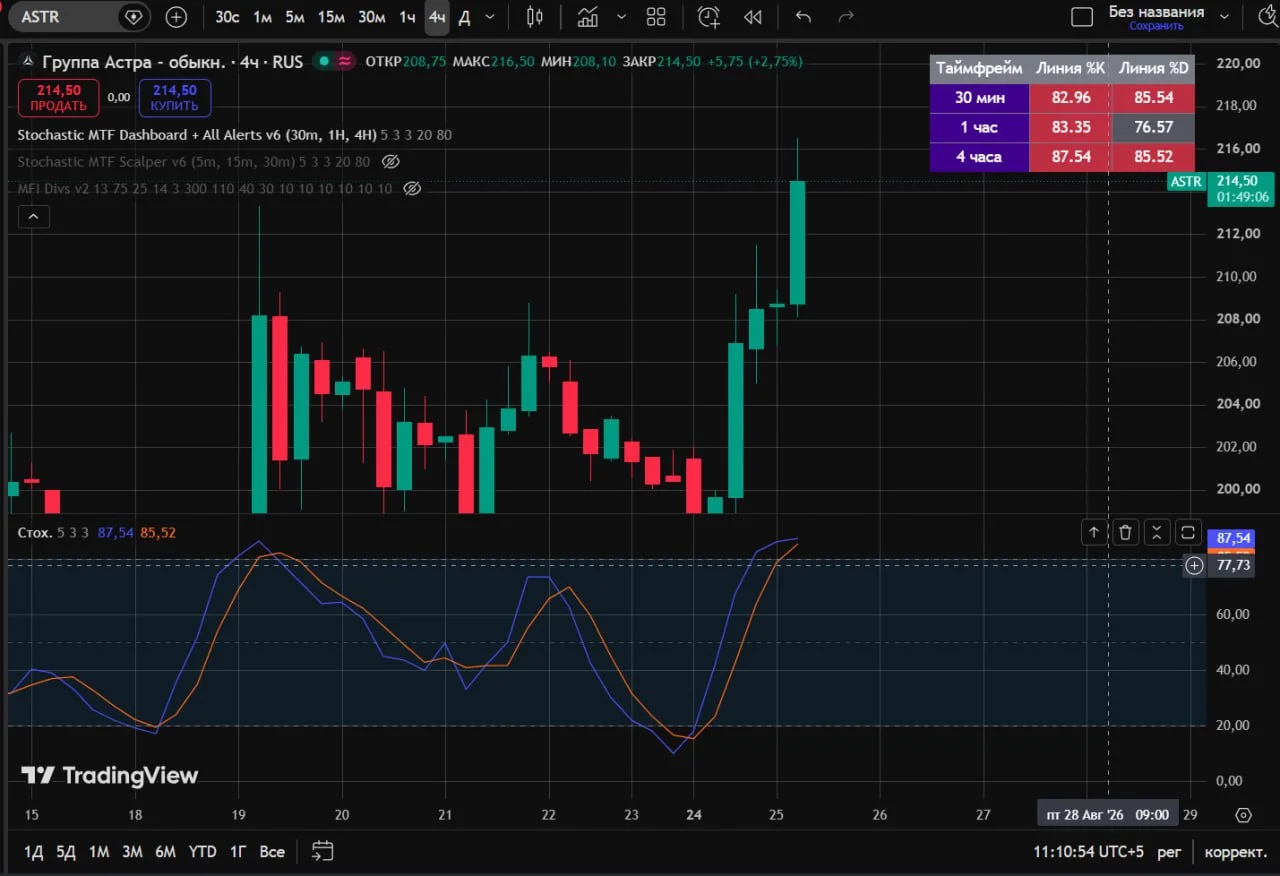Viewport: 1280px width, 876px height.
Task: Open the layout setup square icon
Action: point(1082,17)
